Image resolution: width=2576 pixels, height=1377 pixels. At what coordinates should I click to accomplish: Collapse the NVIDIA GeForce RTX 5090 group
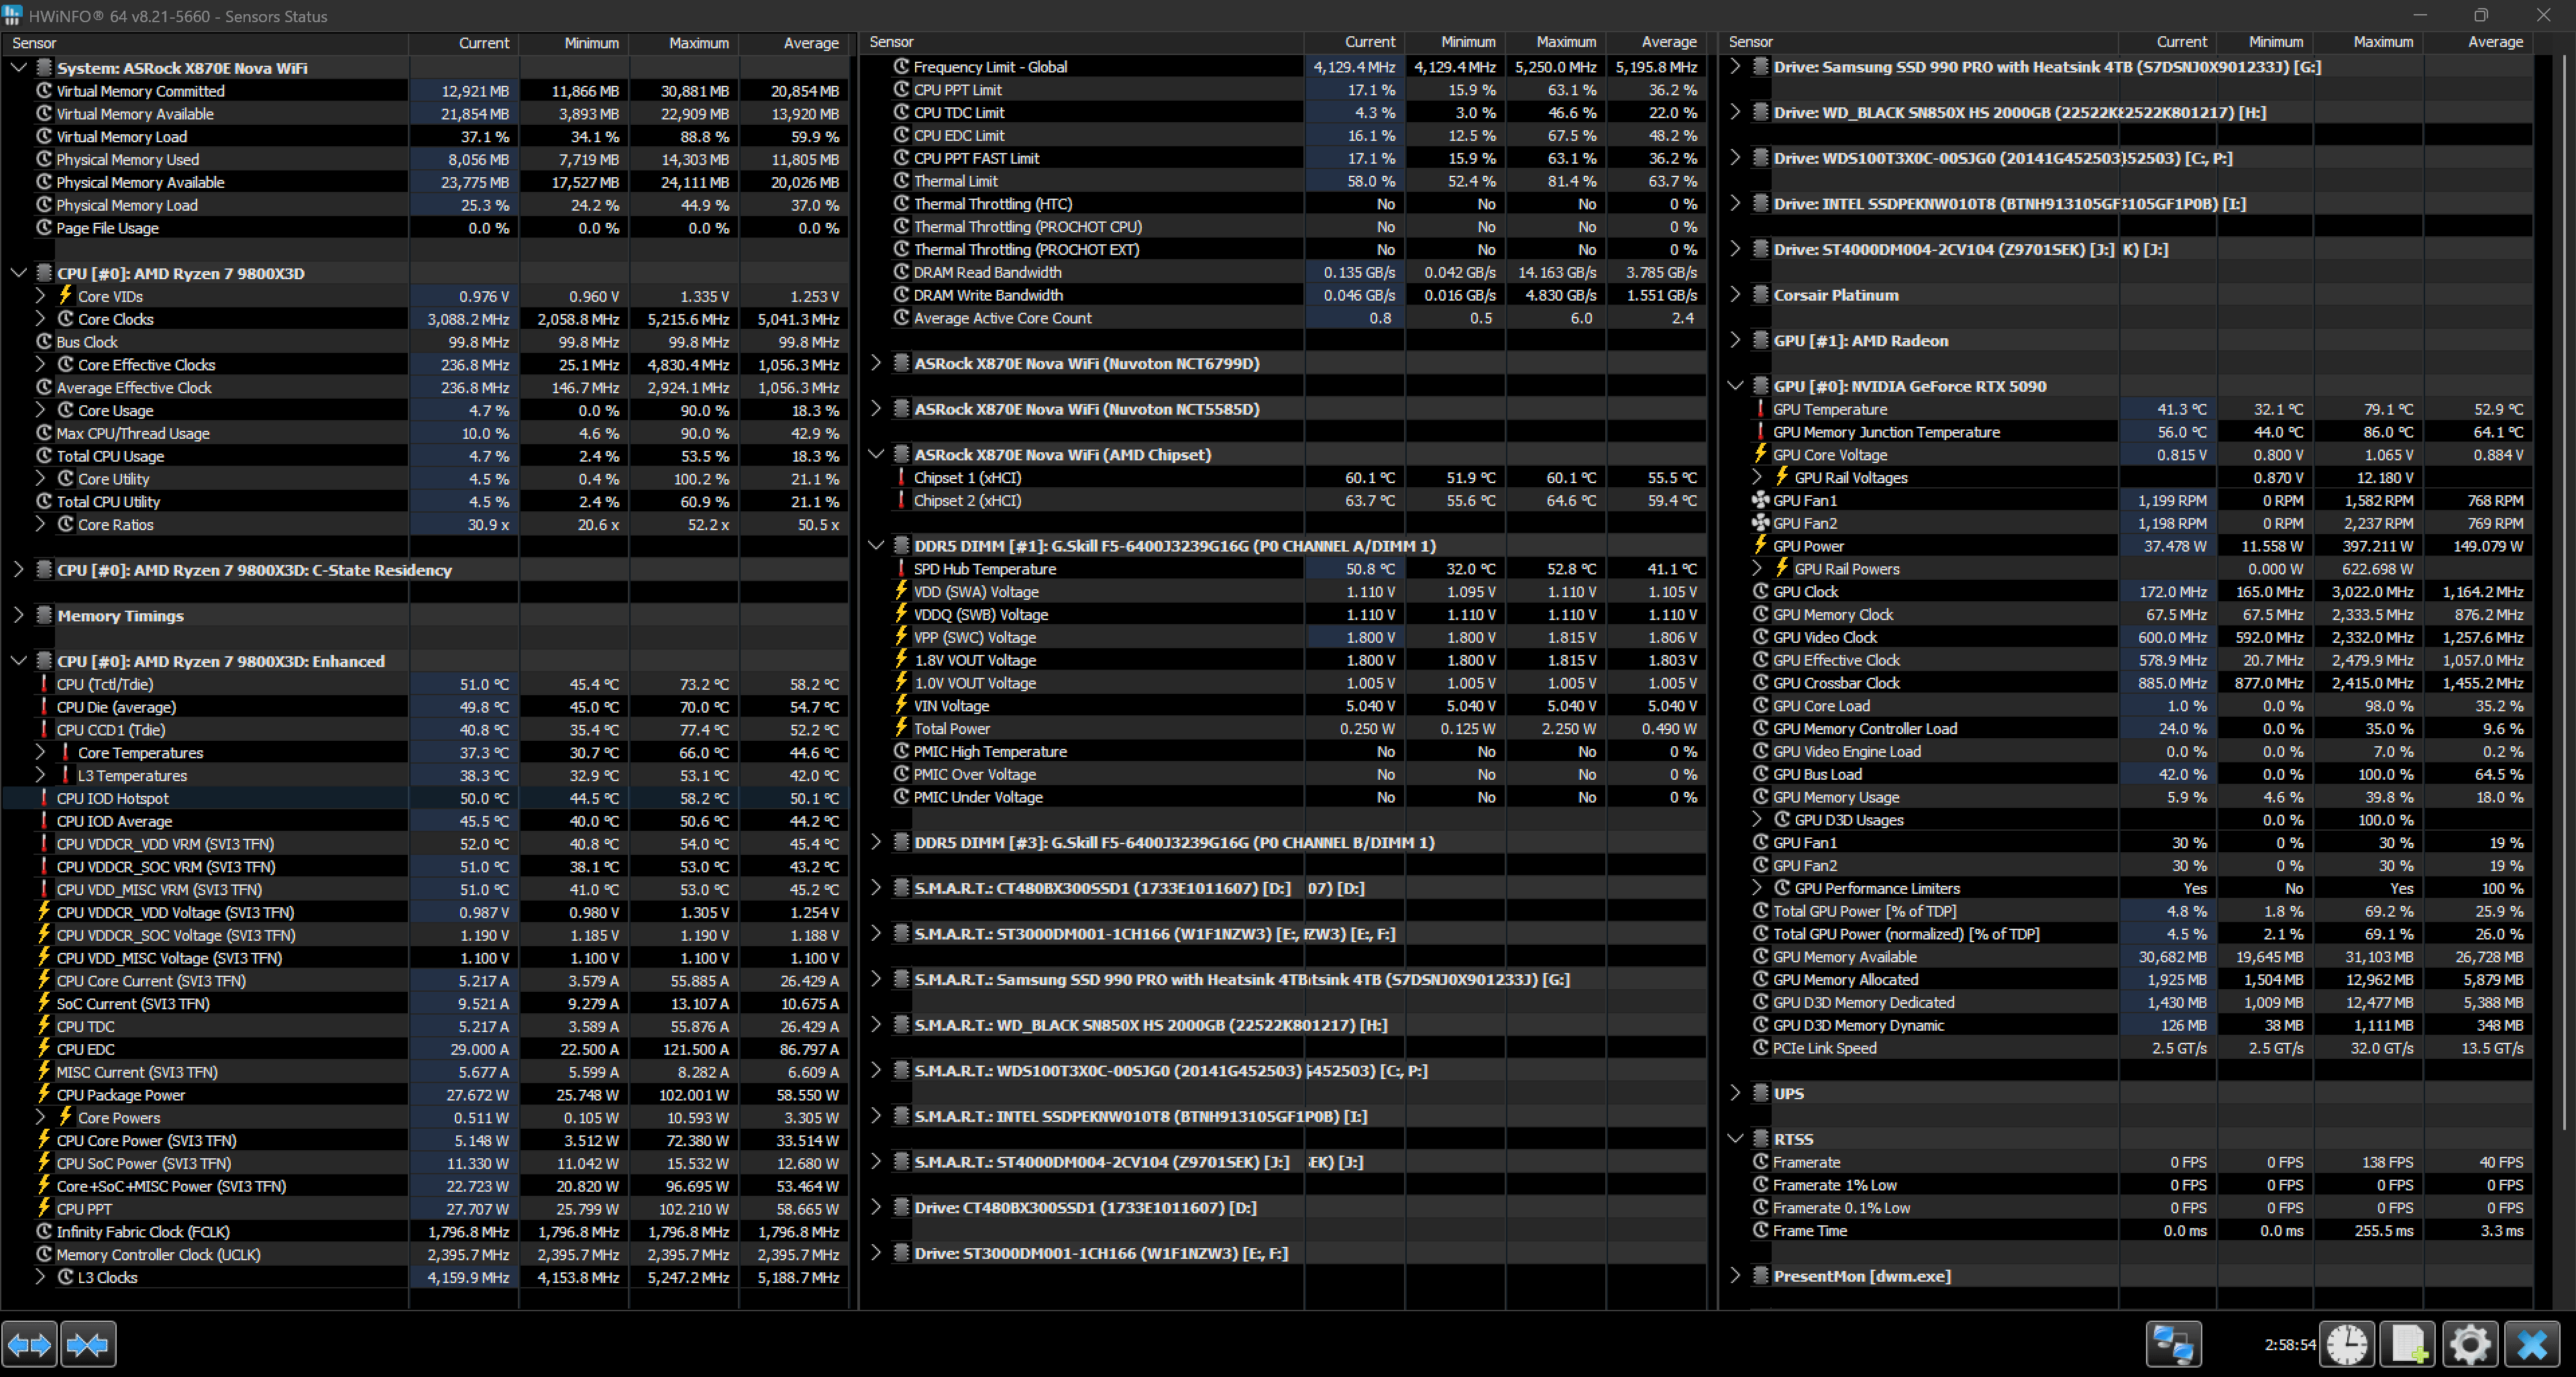point(1736,386)
